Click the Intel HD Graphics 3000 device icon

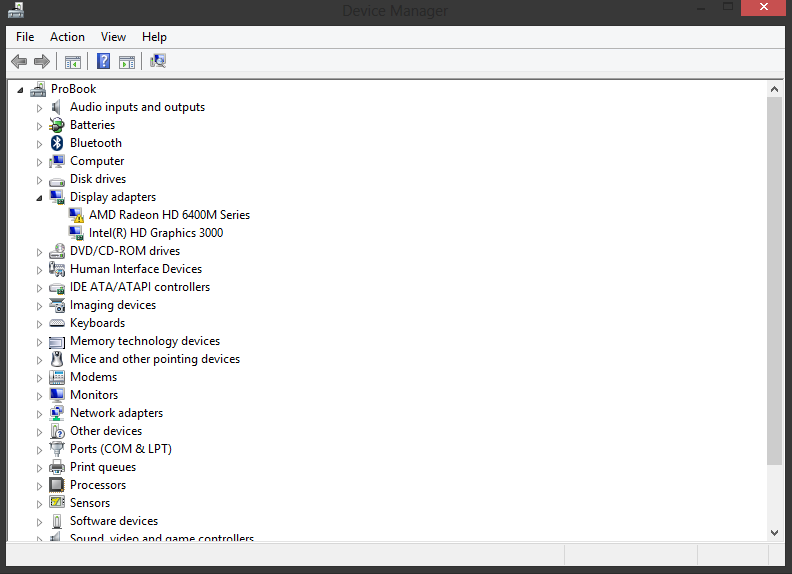(x=76, y=233)
